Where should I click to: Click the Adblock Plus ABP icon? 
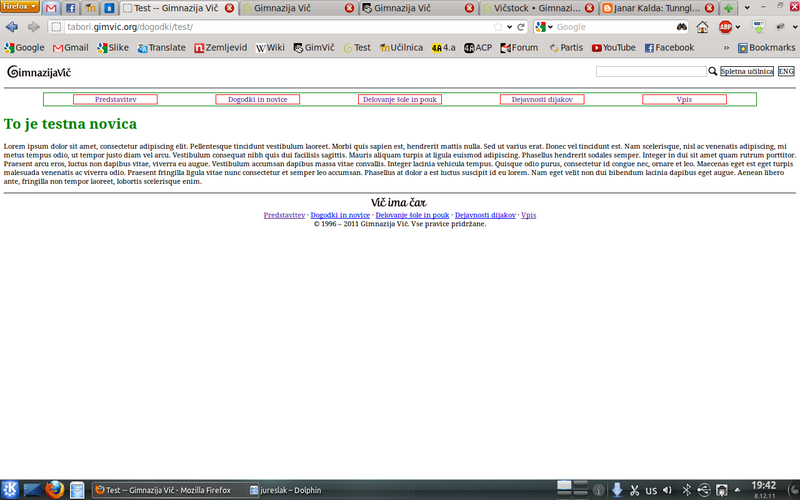point(725,27)
